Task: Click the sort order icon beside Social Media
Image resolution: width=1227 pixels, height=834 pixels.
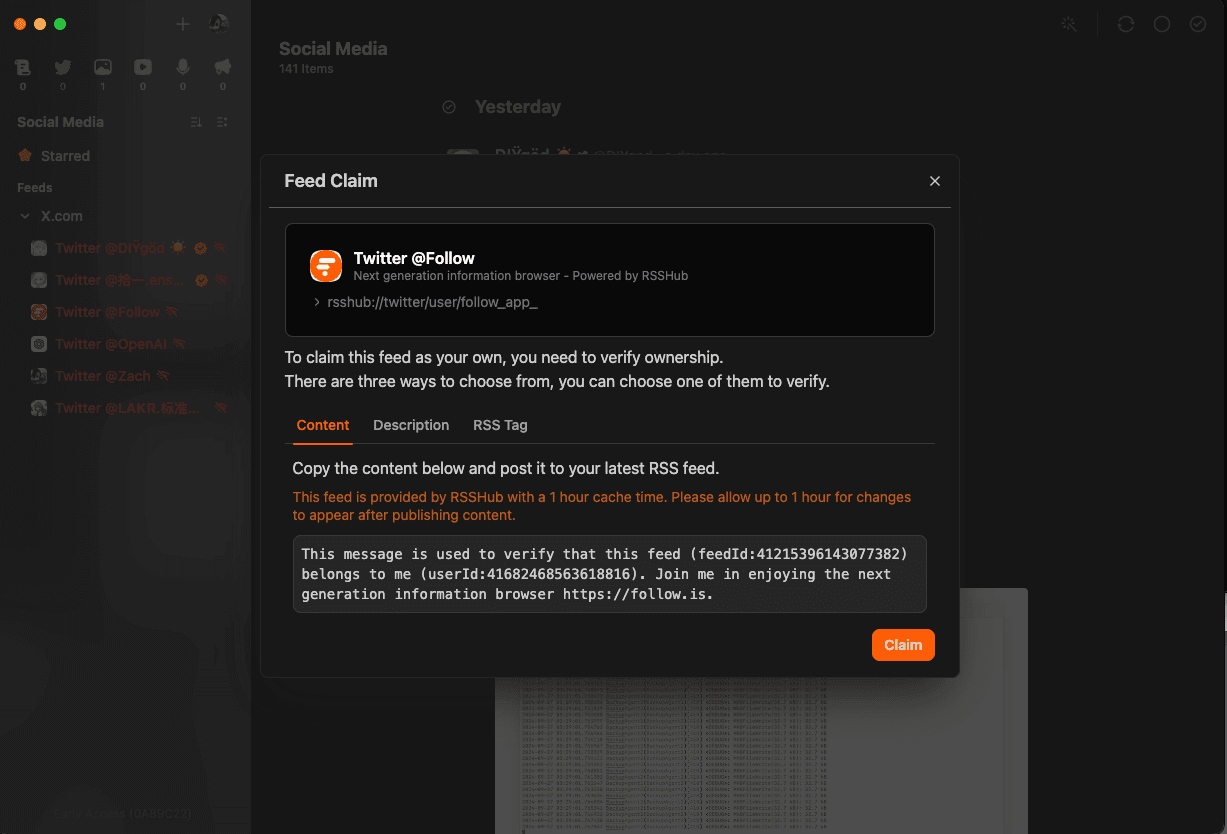Action: (x=196, y=122)
